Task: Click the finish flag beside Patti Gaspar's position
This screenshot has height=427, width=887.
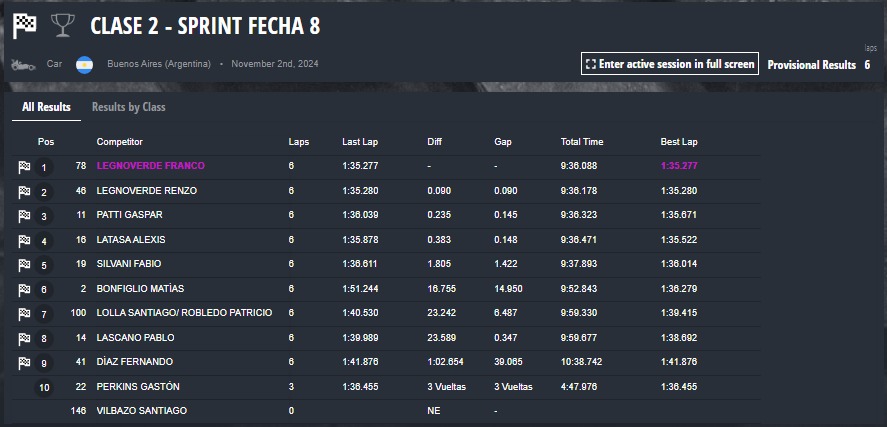Action: tap(24, 216)
